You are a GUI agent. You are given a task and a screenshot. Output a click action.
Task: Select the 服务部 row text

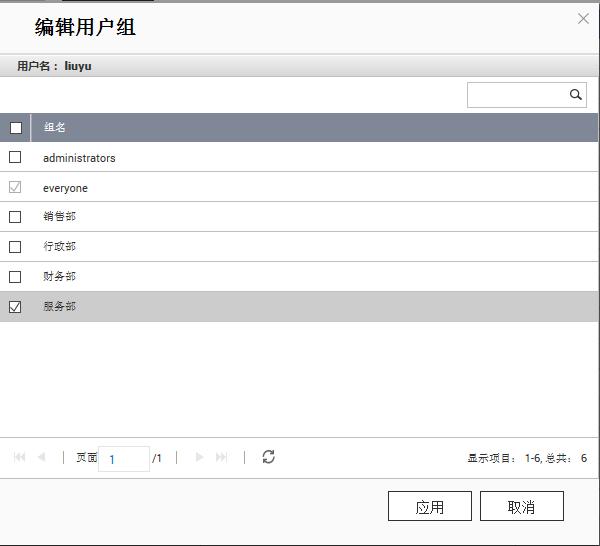coord(59,306)
